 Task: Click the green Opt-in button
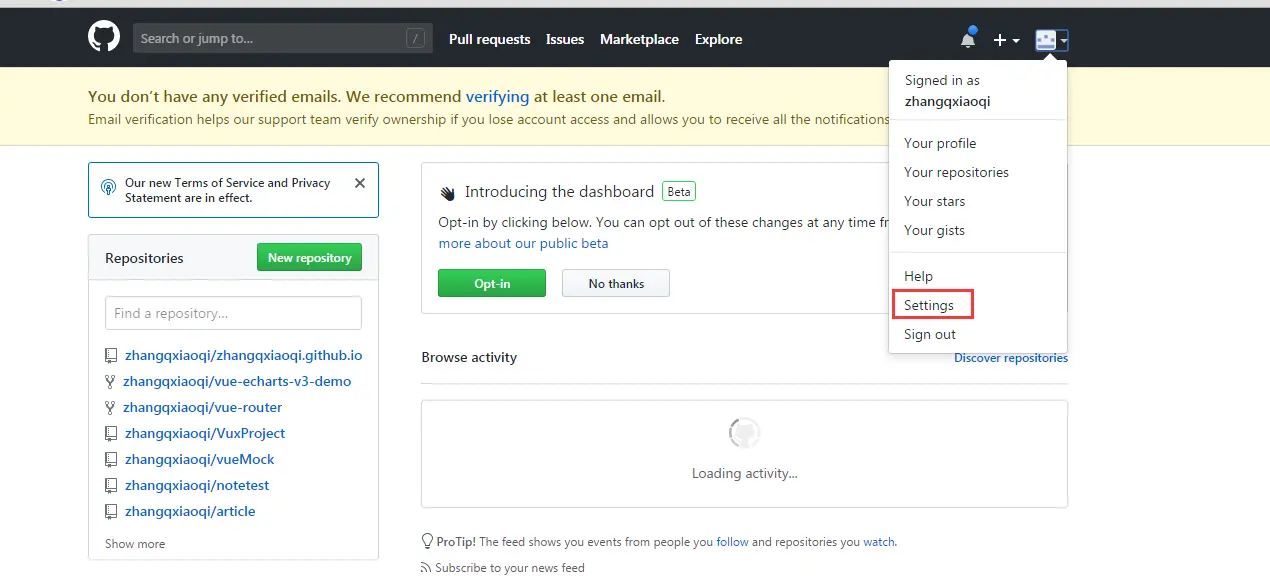click(492, 283)
